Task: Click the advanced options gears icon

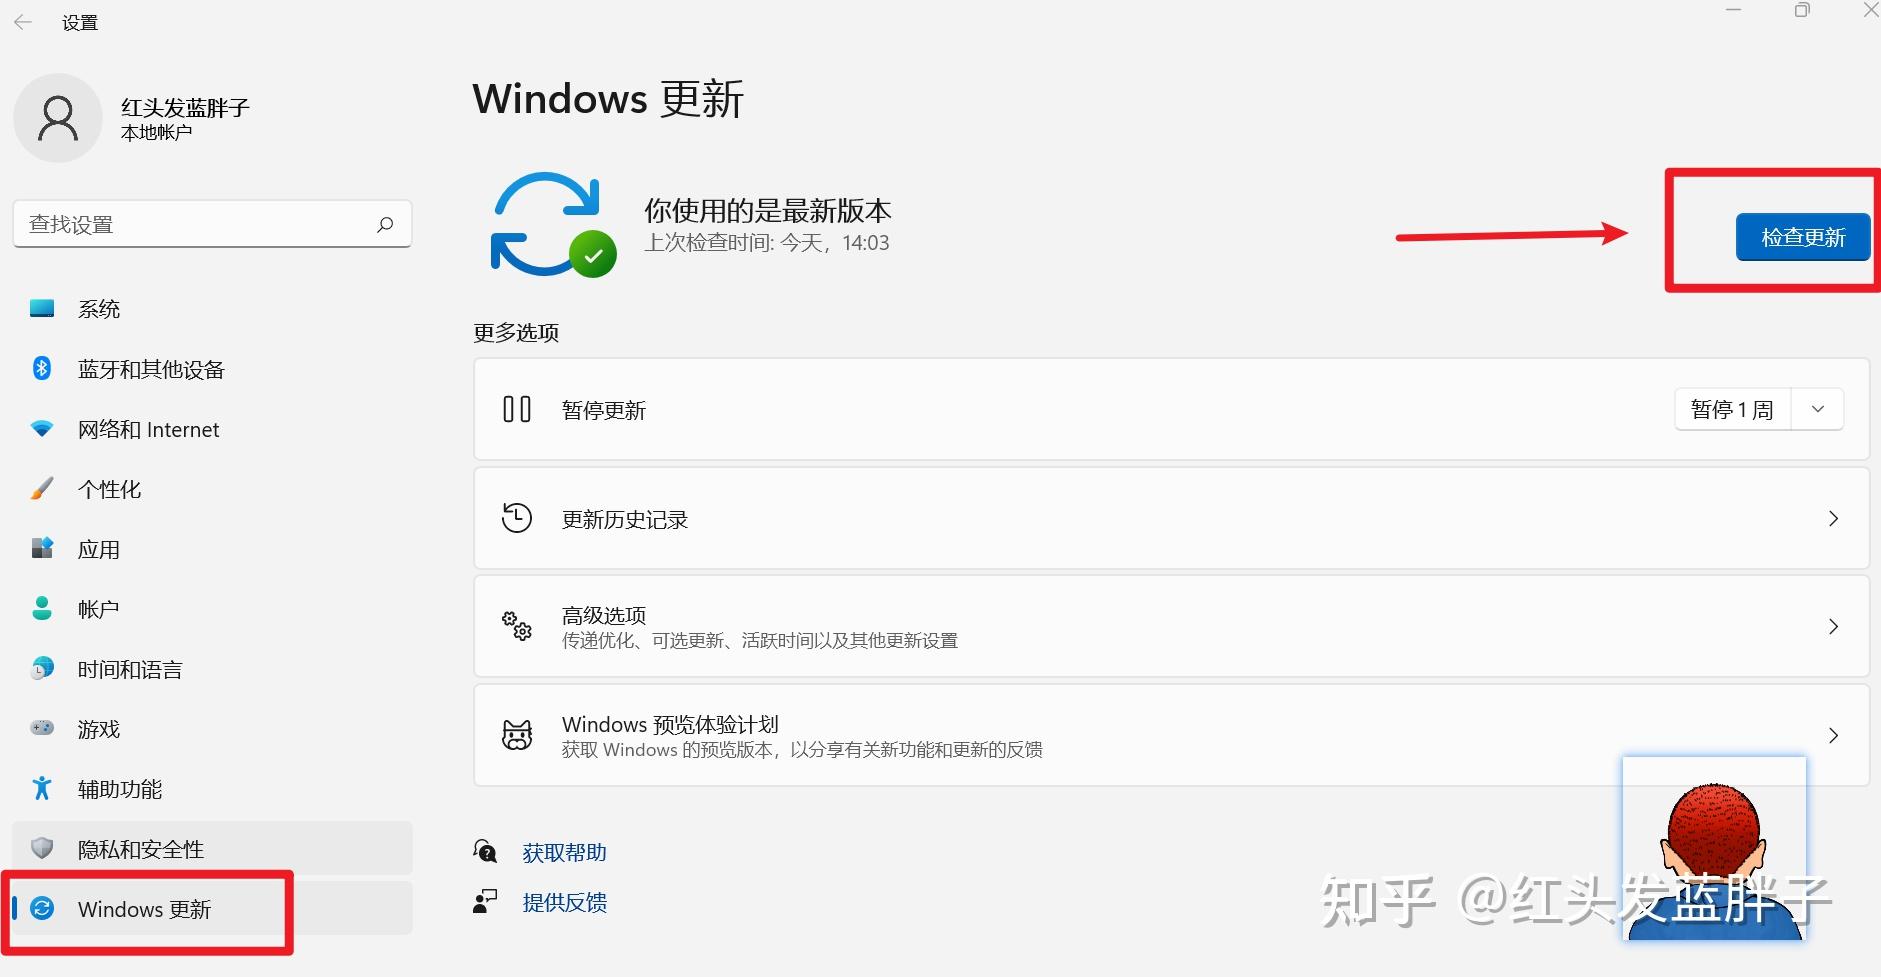Action: tap(517, 627)
